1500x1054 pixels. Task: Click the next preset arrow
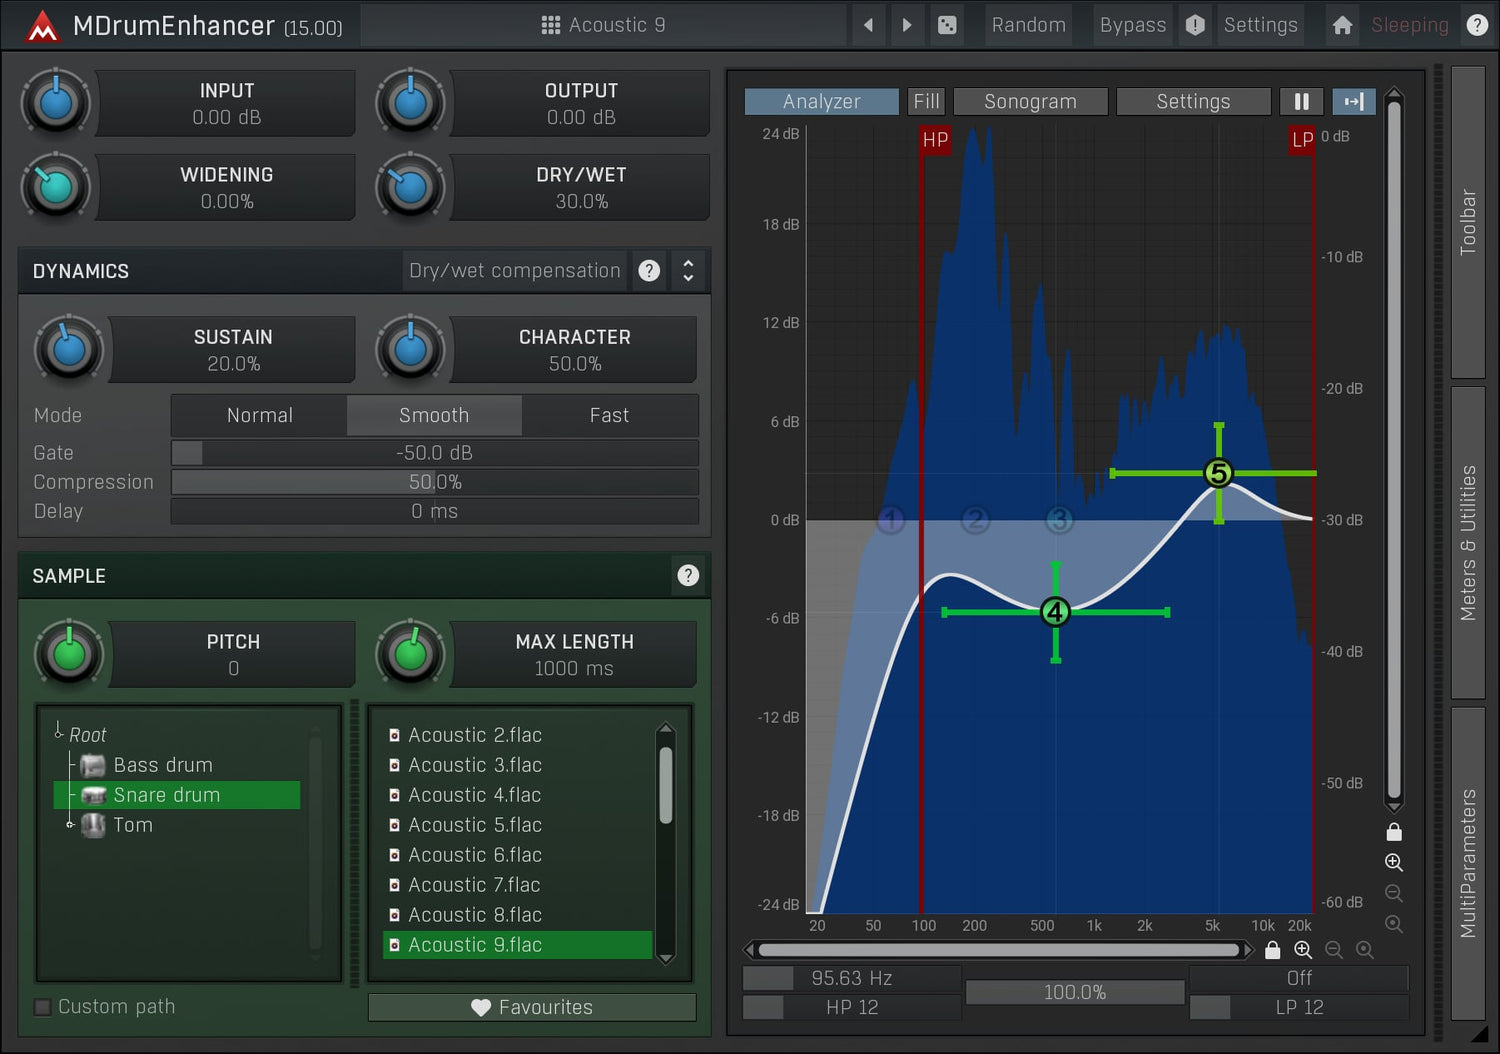(906, 25)
